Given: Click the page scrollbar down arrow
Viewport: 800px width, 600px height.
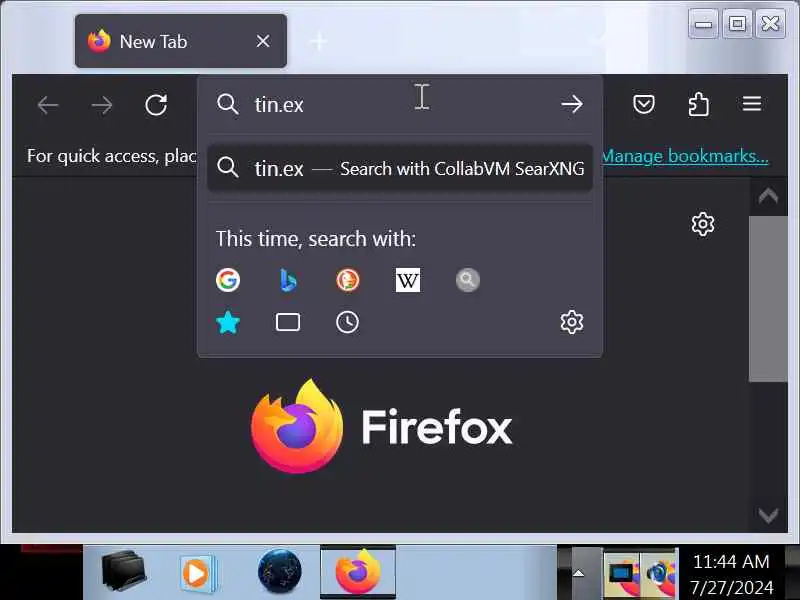Looking at the screenshot, I should click(x=768, y=515).
